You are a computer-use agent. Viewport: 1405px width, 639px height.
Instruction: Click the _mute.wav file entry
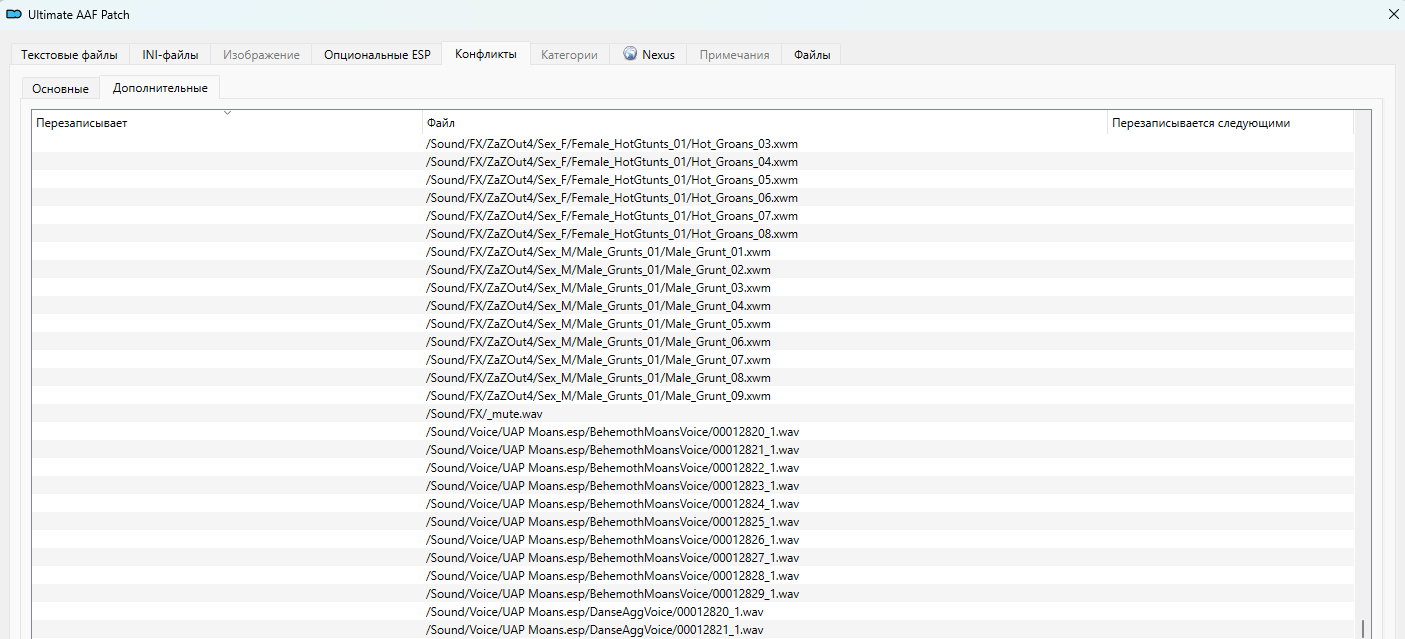pyautogui.click(x=484, y=414)
